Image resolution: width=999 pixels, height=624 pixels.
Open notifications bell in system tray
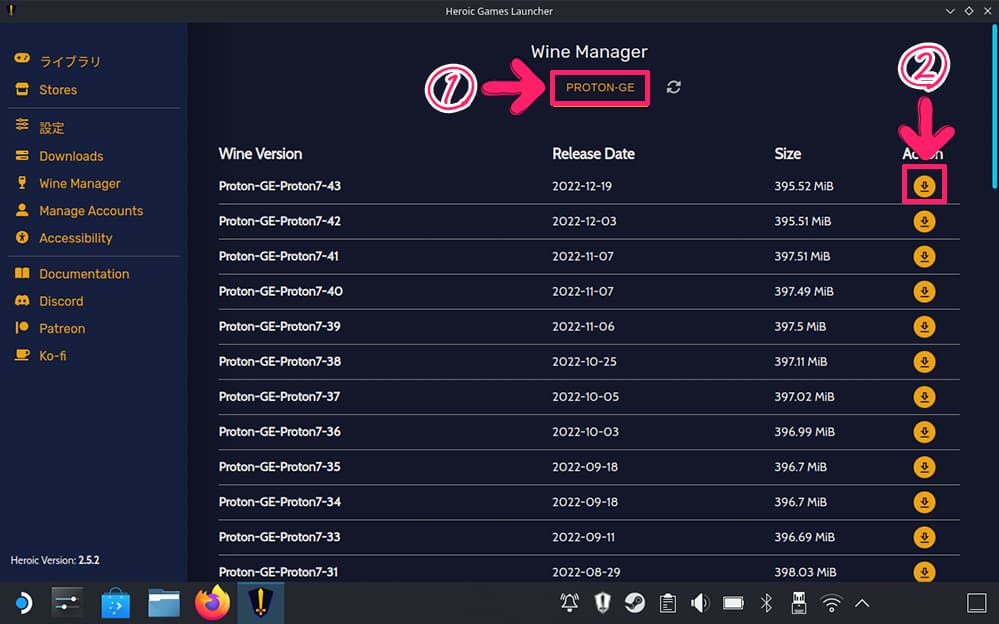pos(570,602)
